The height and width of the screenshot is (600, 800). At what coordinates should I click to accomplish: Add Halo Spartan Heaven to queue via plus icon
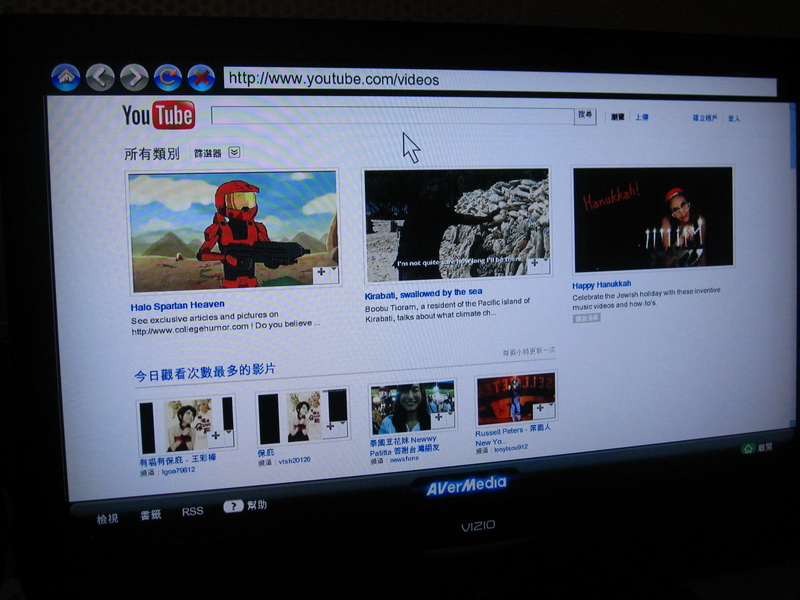(x=321, y=272)
